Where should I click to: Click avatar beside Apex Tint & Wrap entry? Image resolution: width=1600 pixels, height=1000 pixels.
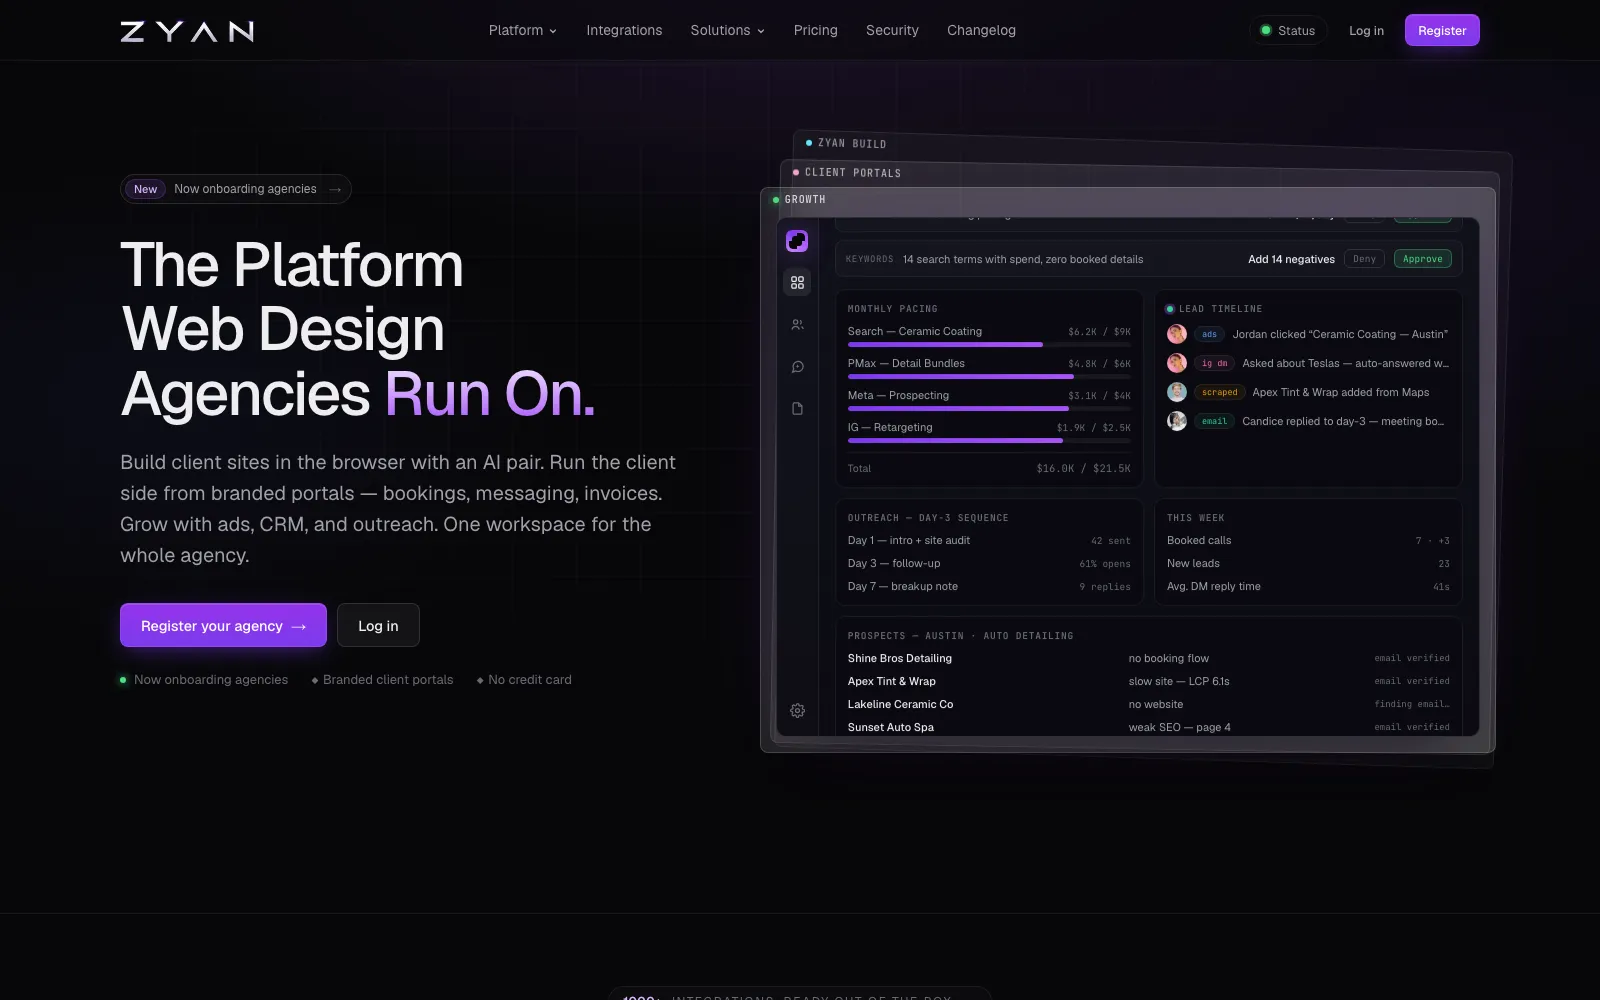pyautogui.click(x=1177, y=392)
